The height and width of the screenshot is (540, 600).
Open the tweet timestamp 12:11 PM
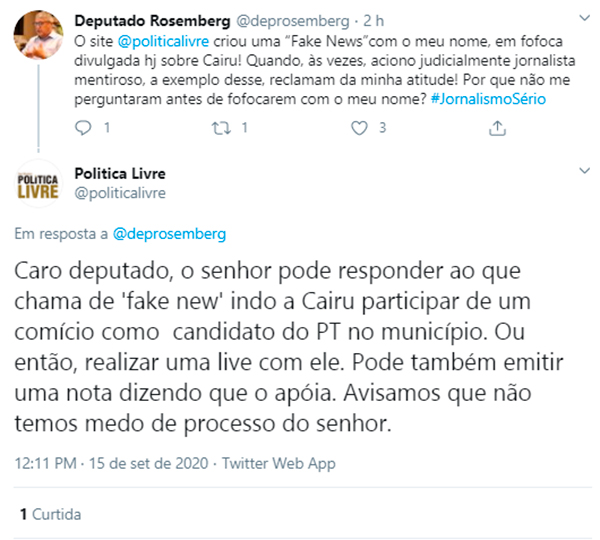tap(48, 463)
